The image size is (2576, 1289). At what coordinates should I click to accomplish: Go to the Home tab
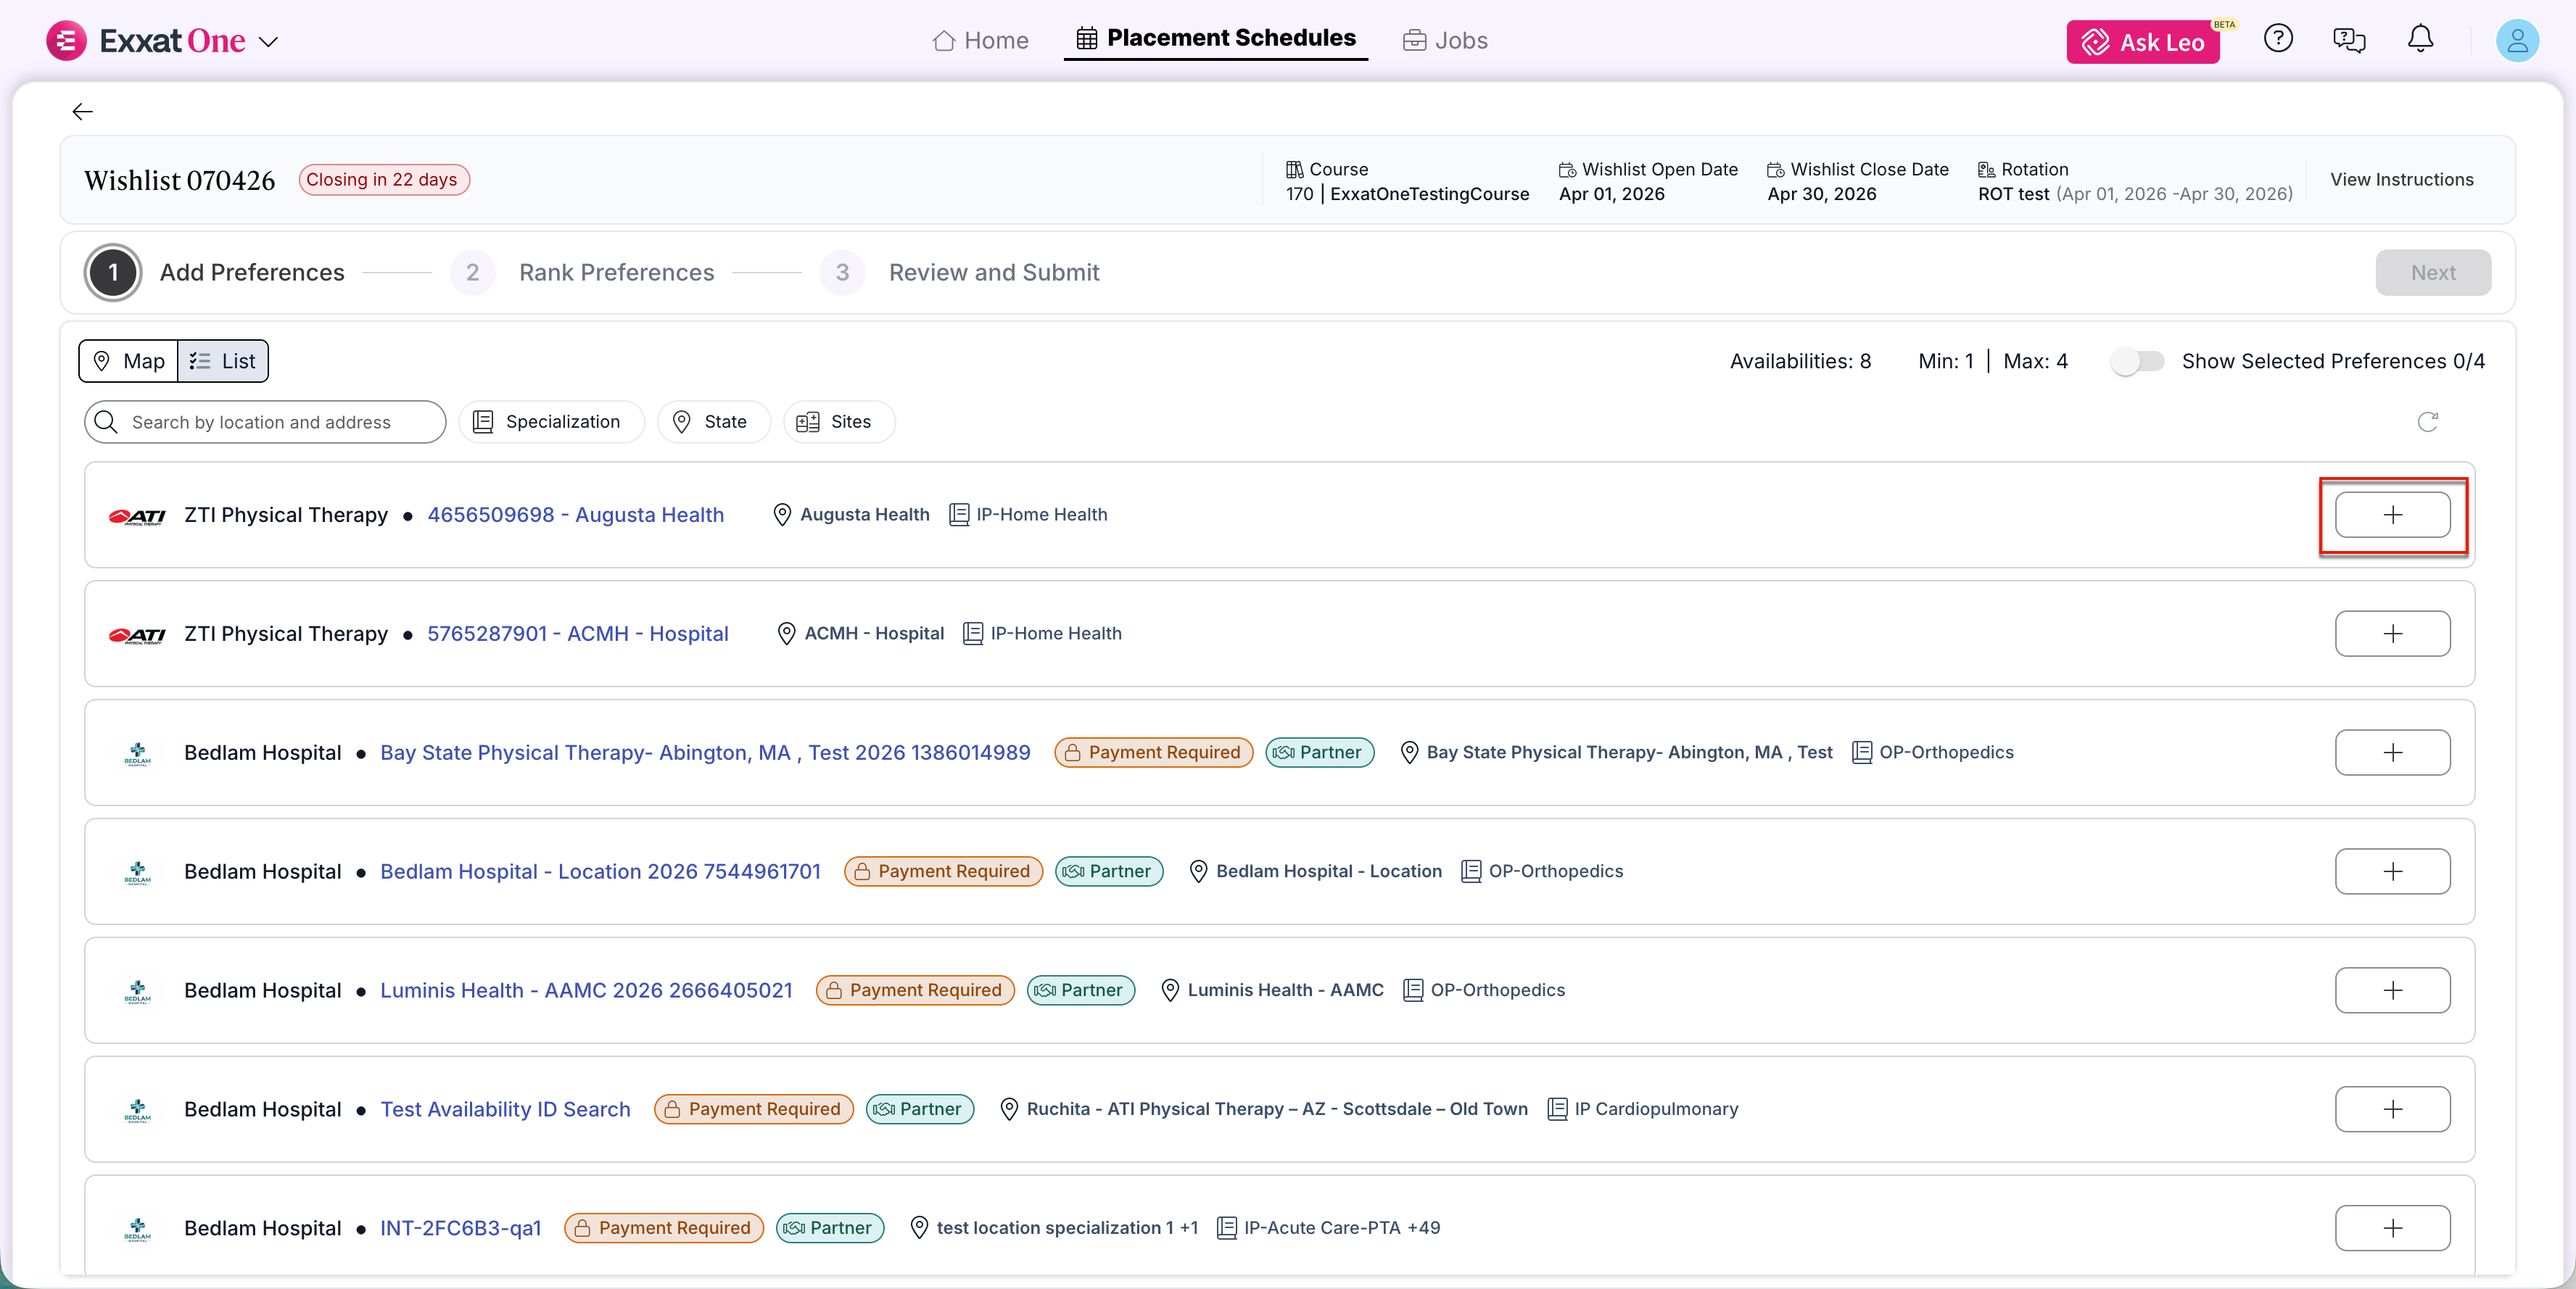point(980,41)
